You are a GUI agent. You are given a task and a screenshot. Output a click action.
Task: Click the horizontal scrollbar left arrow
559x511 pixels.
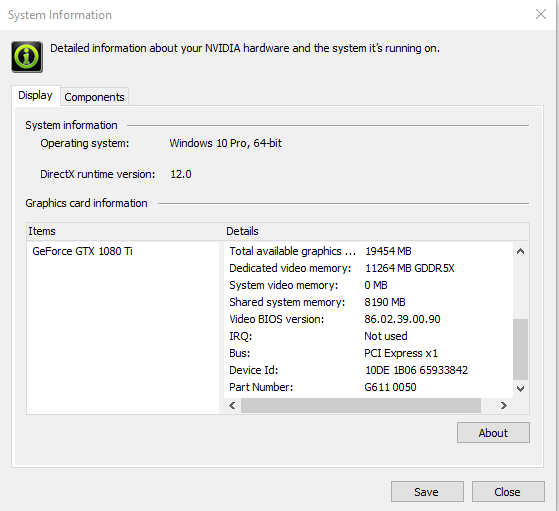[232, 405]
